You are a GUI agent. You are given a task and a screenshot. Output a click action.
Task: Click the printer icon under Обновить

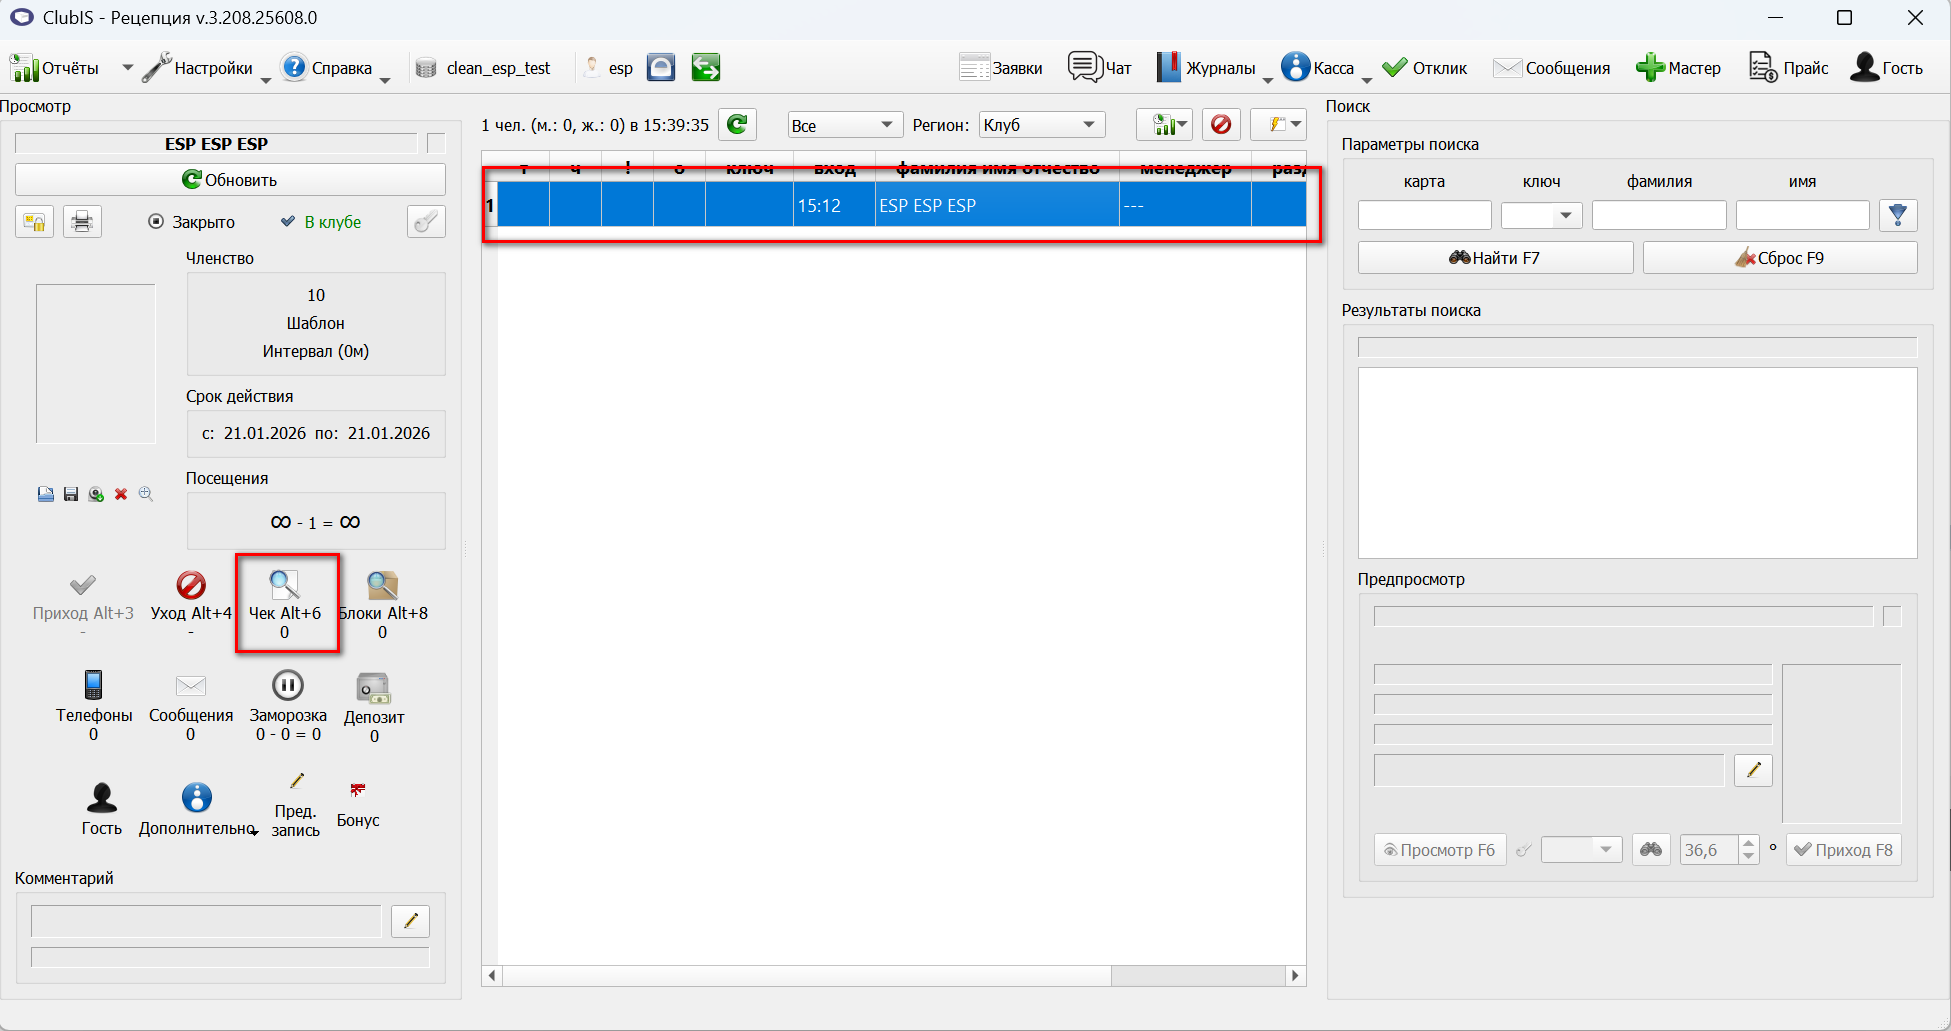tap(82, 221)
